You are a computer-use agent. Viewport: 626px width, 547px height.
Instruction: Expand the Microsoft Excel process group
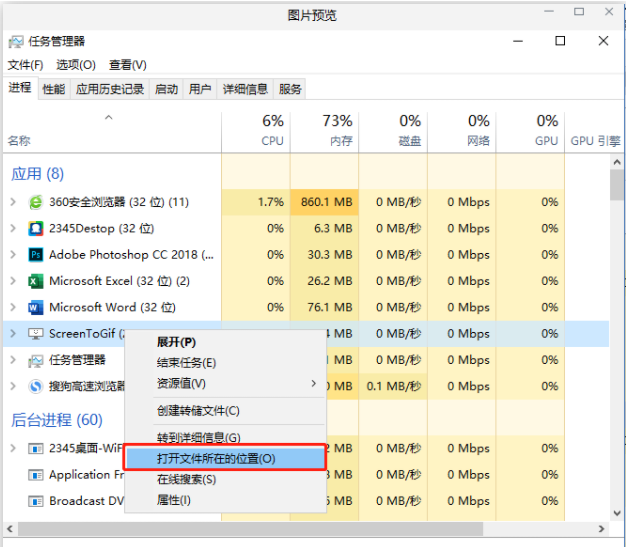[13, 281]
